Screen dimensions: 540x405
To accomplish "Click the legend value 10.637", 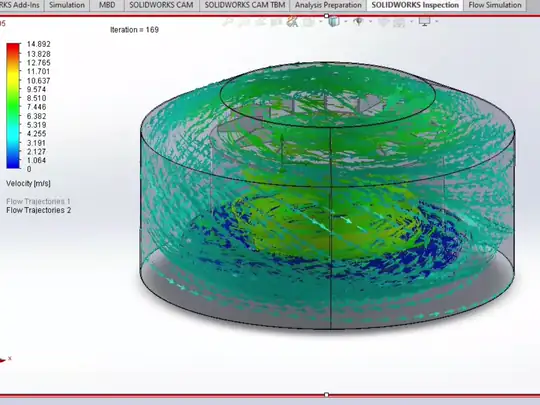I will 39,81.
